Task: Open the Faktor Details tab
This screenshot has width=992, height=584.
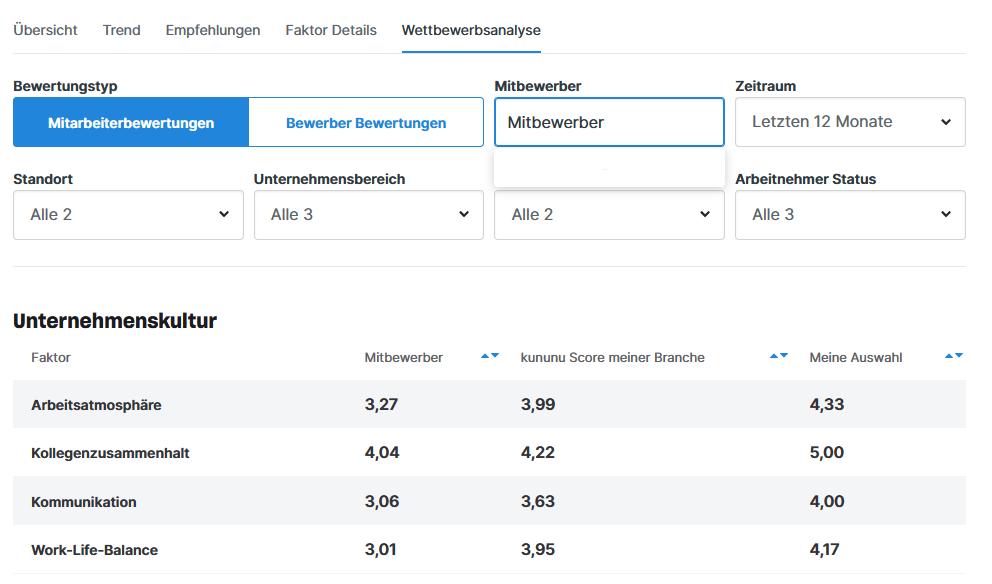Action: (x=331, y=30)
